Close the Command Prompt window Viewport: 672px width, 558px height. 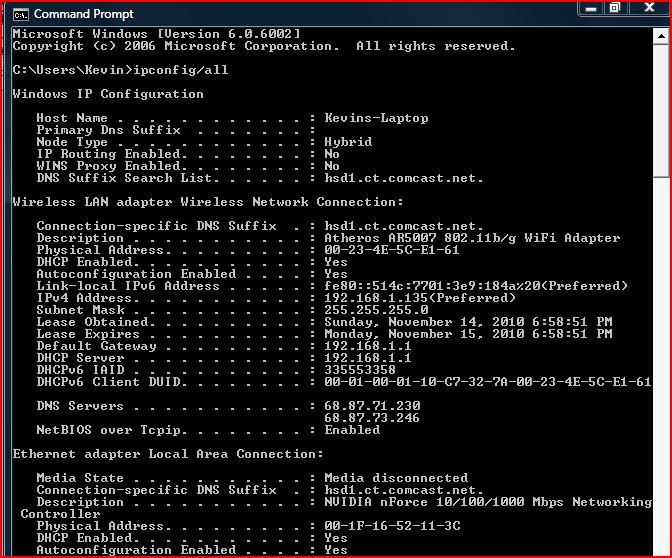648,9
